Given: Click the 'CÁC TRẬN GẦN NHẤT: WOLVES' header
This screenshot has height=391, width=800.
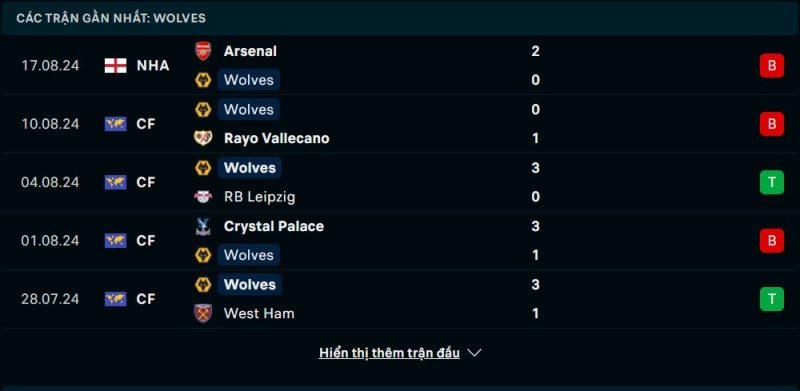Looking at the screenshot, I should pyautogui.click(x=111, y=18).
